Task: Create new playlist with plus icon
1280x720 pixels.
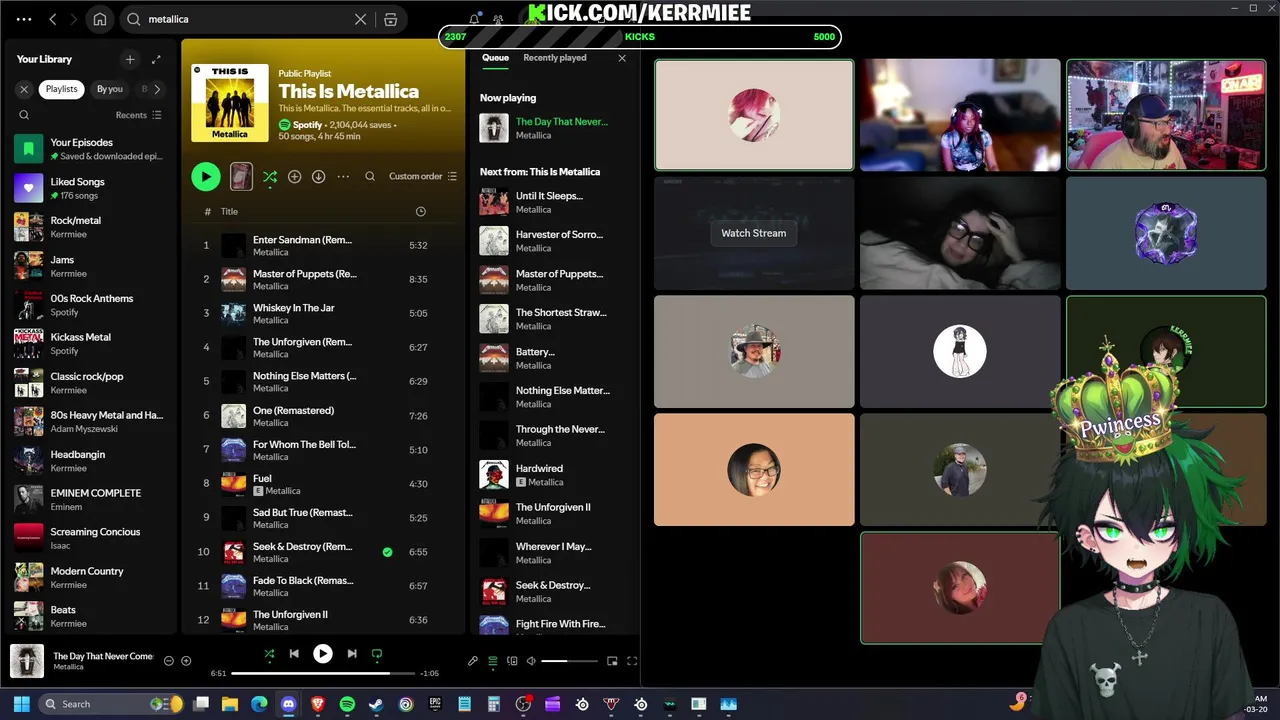Action: pyautogui.click(x=130, y=59)
